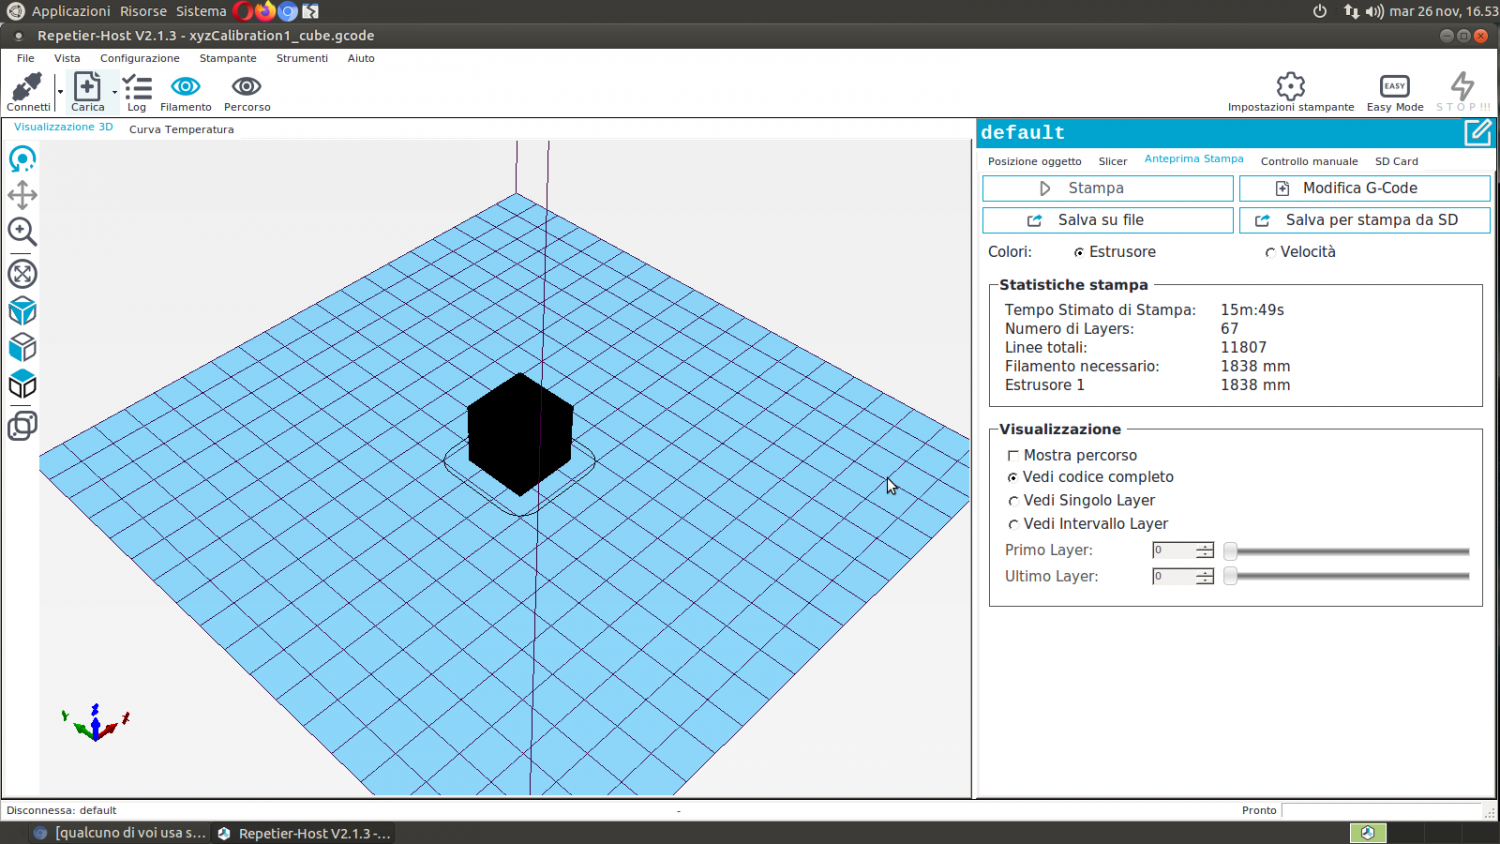Open the Applicazioni system menu
This screenshot has height=844, width=1500.
(70, 11)
